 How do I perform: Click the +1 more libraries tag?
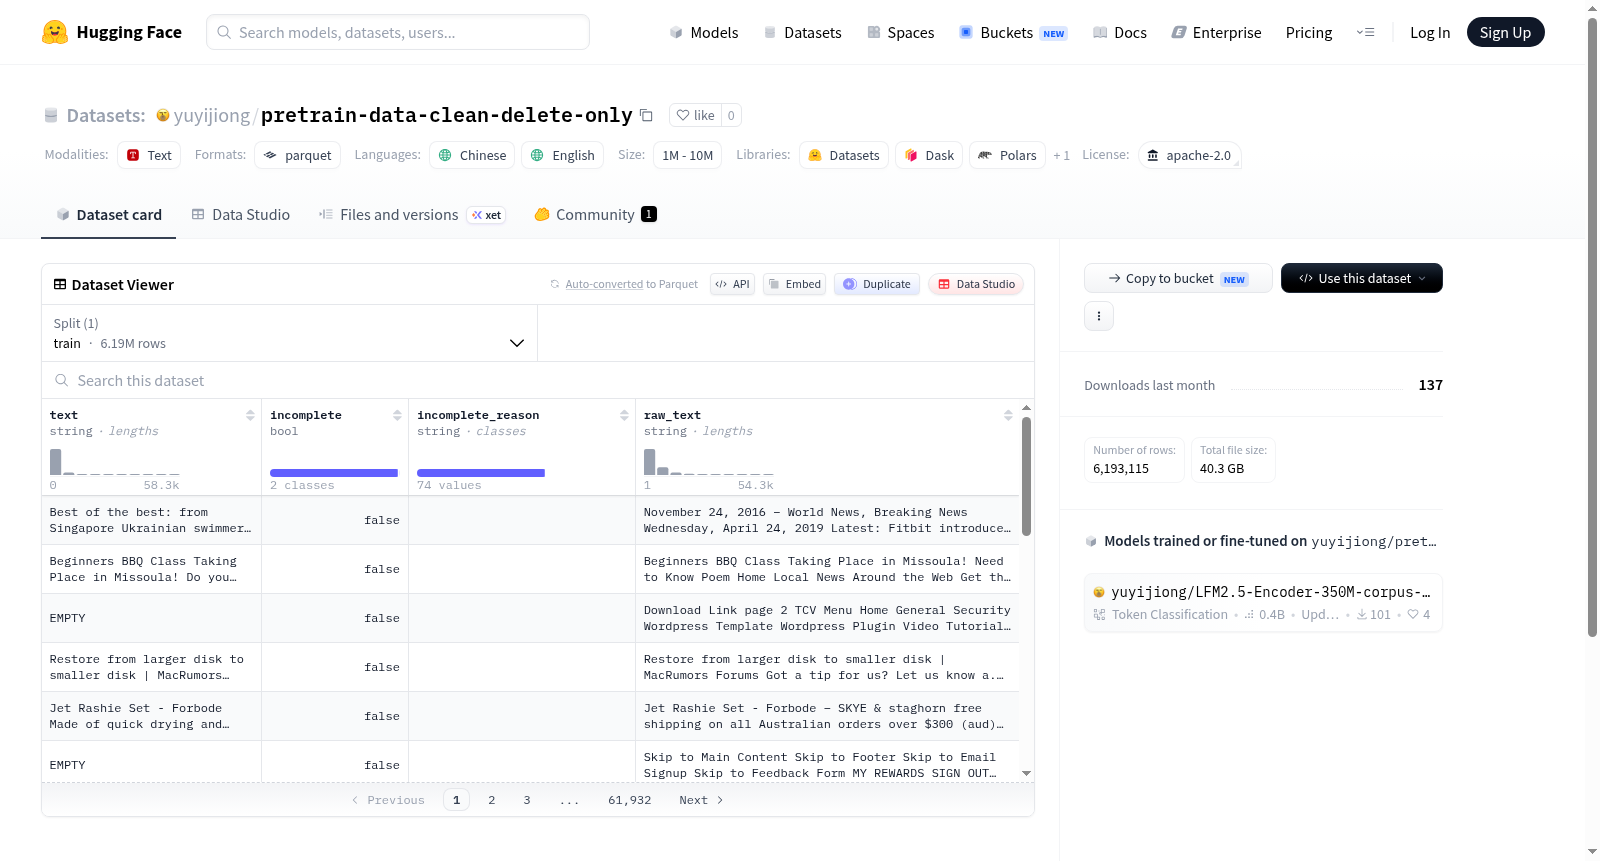click(x=1061, y=155)
